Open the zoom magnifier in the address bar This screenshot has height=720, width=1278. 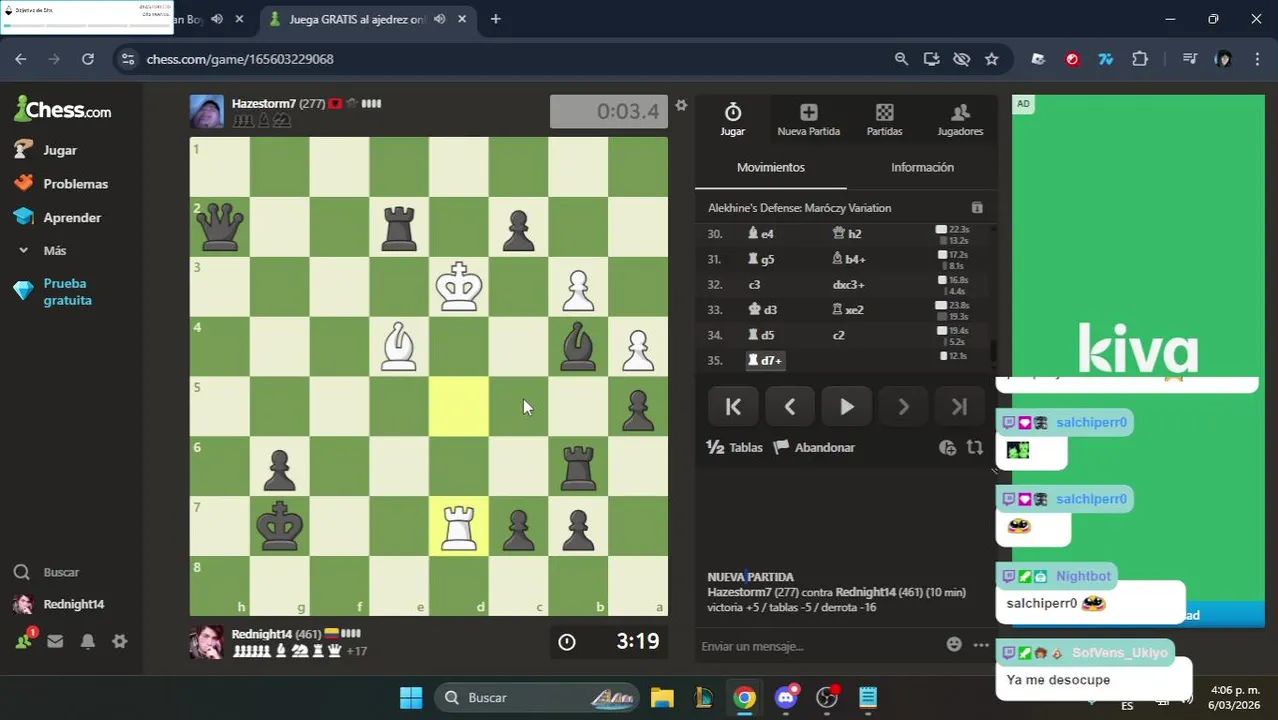pos(901,59)
